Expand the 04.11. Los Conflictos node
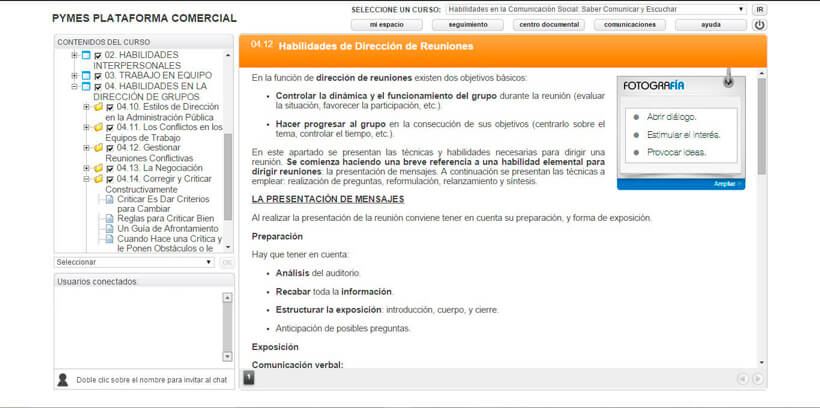This screenshot has width=820, height=408. click(x=86, y=127)
